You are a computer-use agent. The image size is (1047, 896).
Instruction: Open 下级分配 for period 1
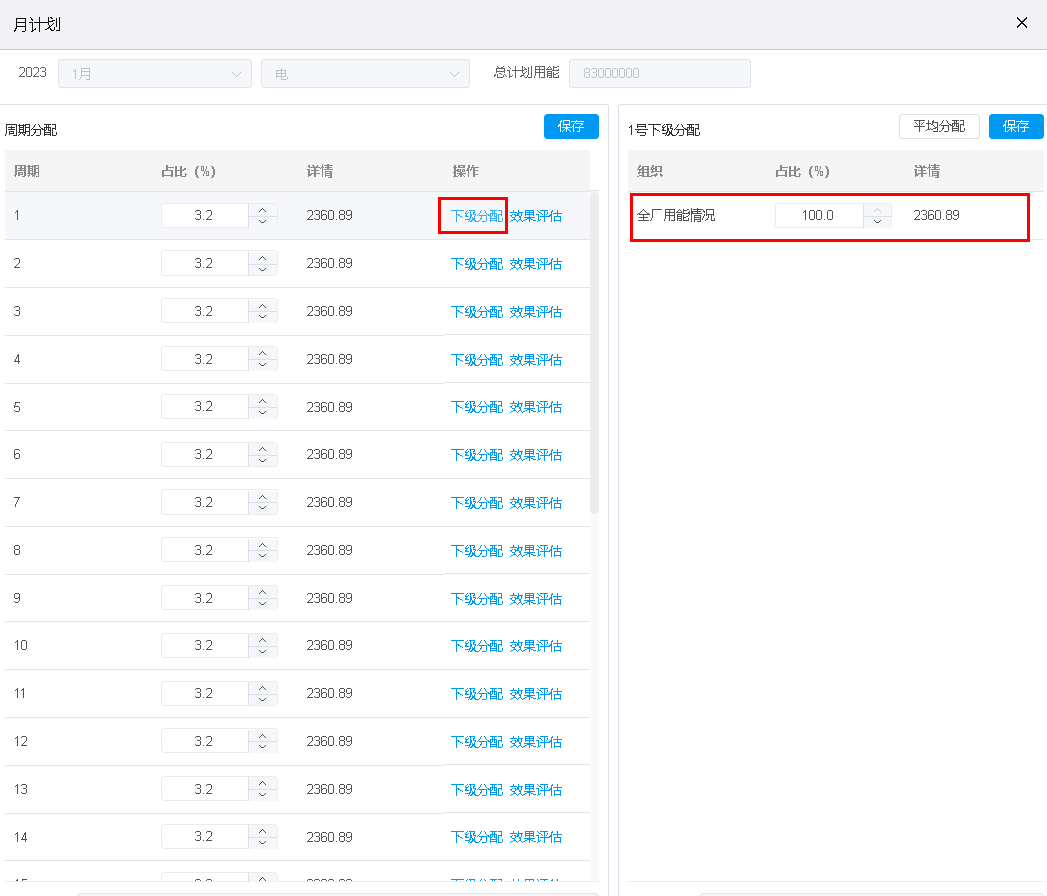pos(476,216)
